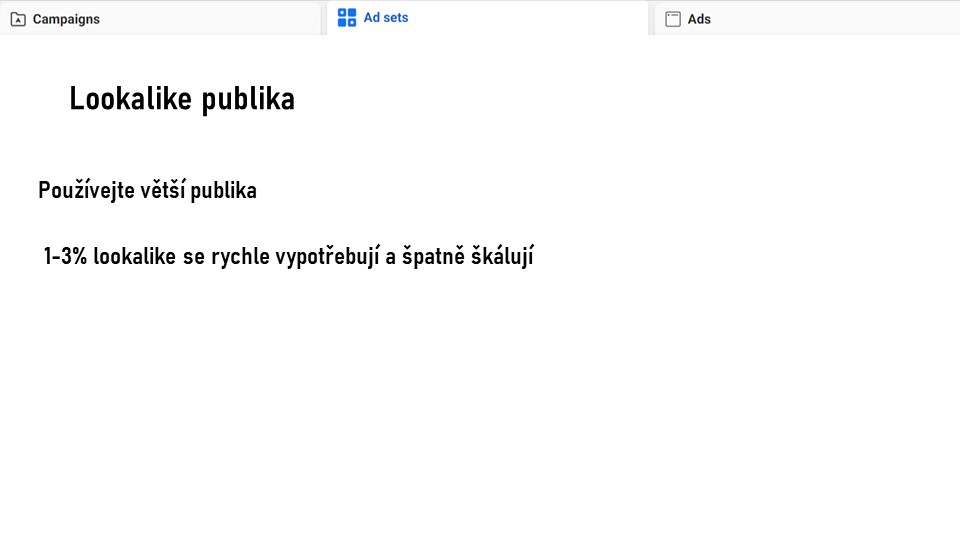Select the Používejte větší publika line
Viewport: 960px width, 540px height.
point(148,190)
